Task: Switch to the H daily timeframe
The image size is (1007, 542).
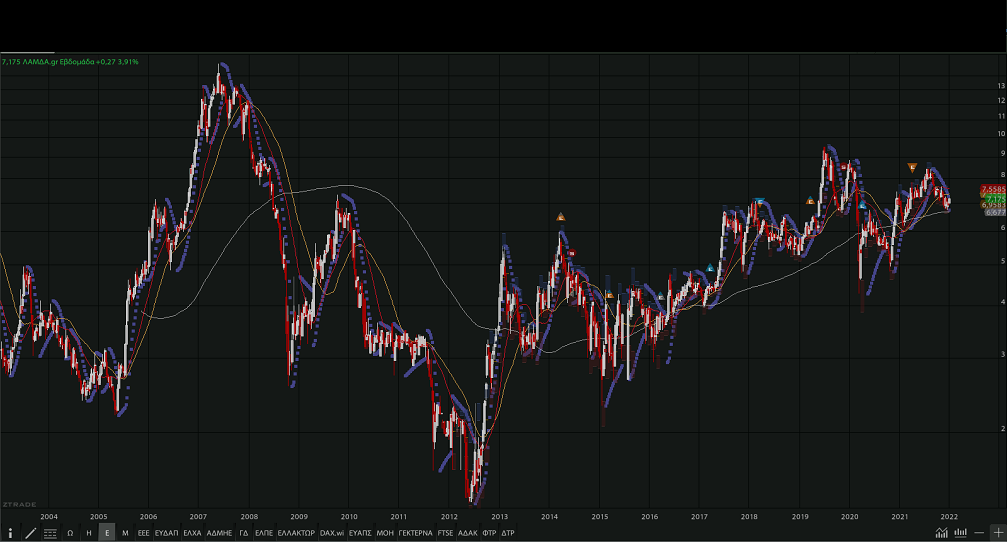Action: pyautogui.click(x=89, y=533)
